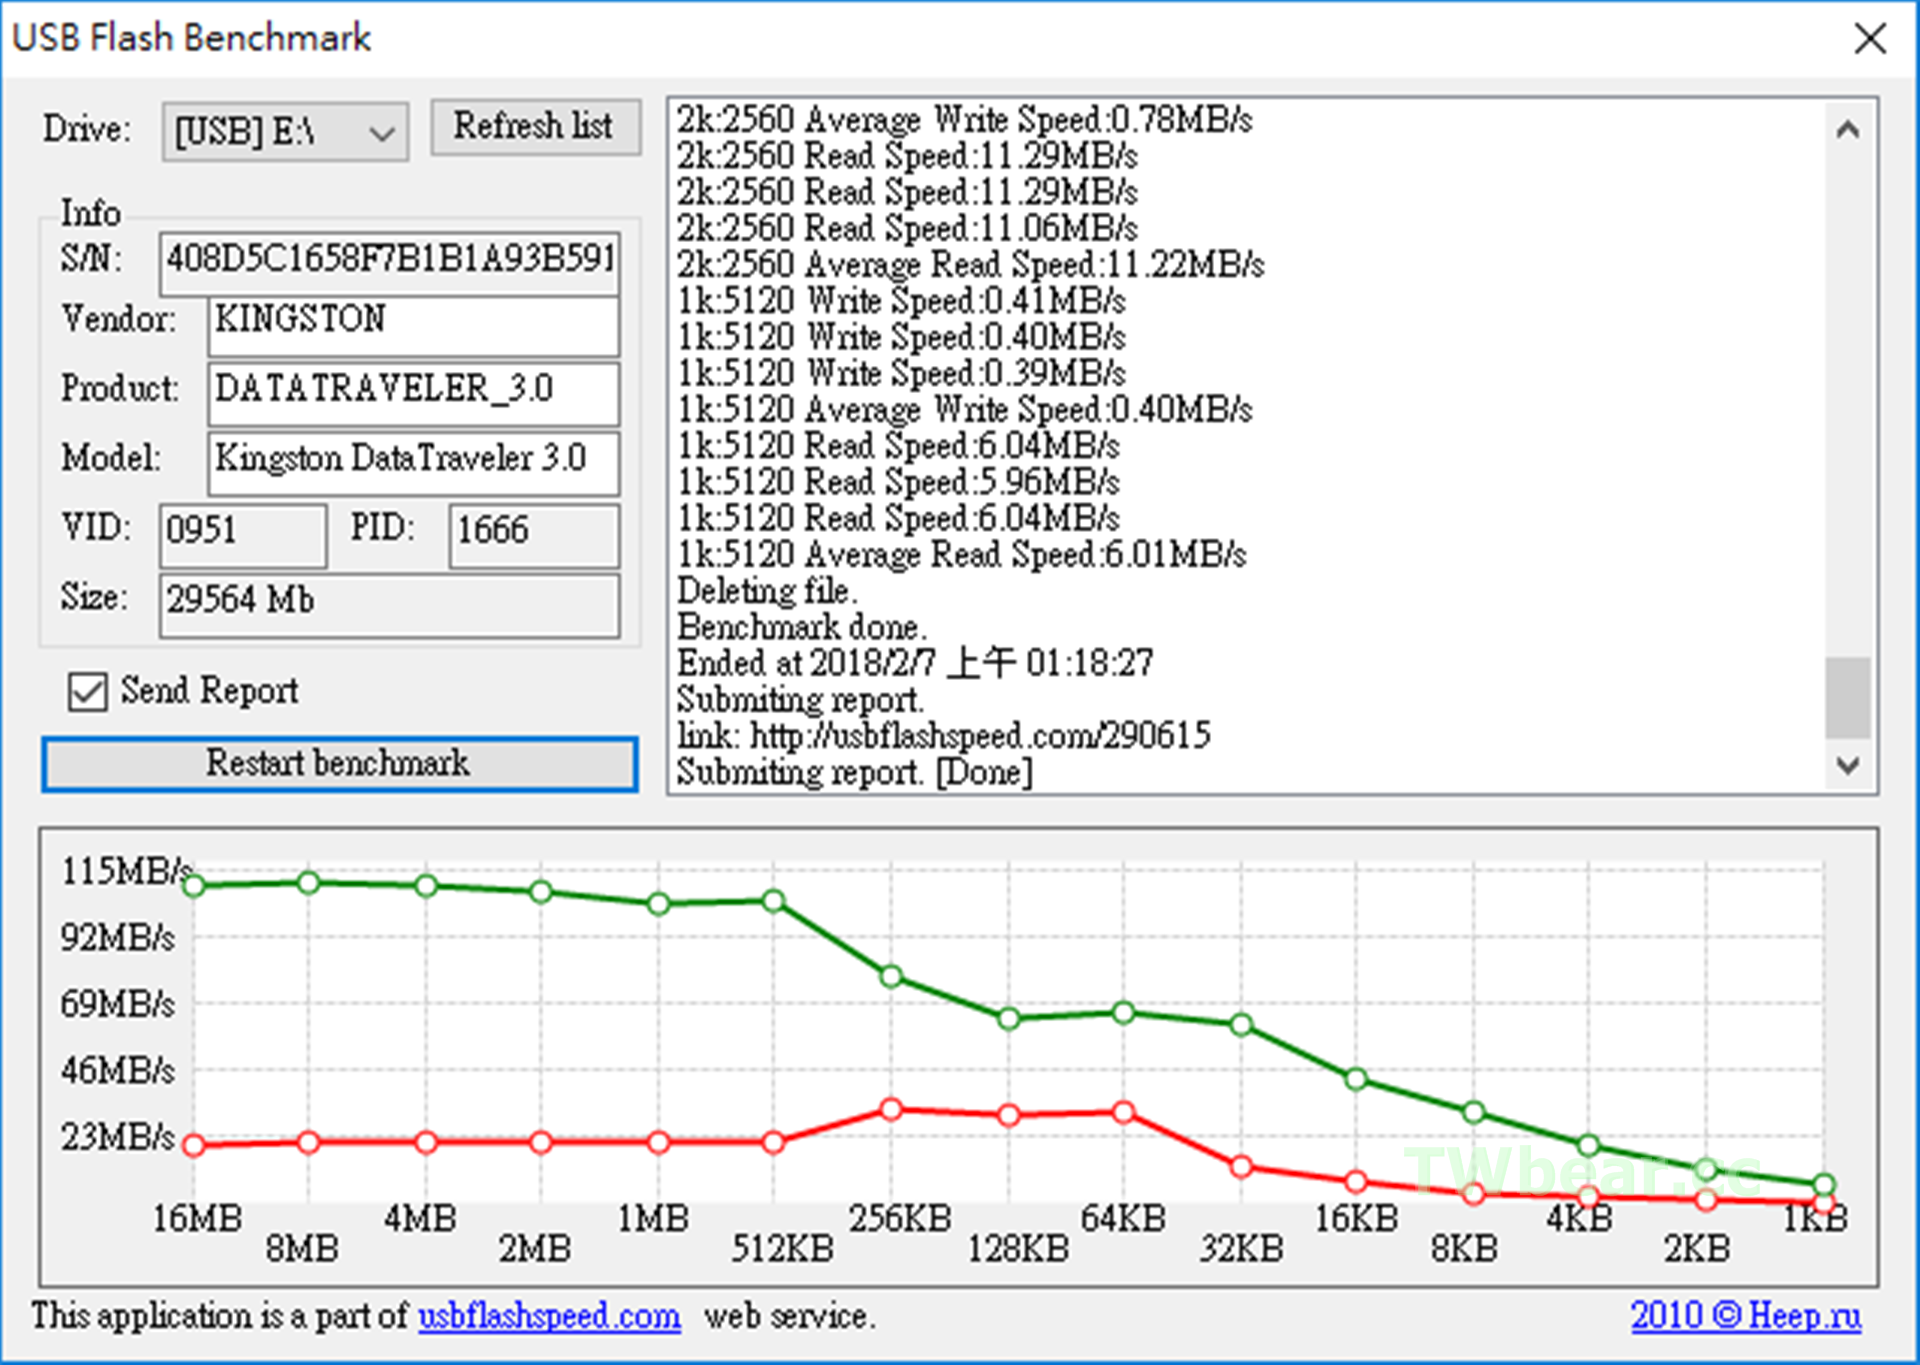Click log line '1k:5120 Average Read Speed:6.01MB/s'
Image resolution: width=1920 pixels, height=1365 pixels.
[962, 554]
